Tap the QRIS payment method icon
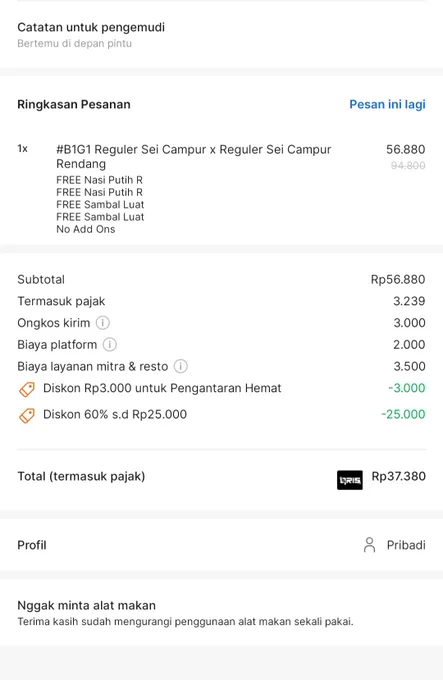 coord(350,480)
